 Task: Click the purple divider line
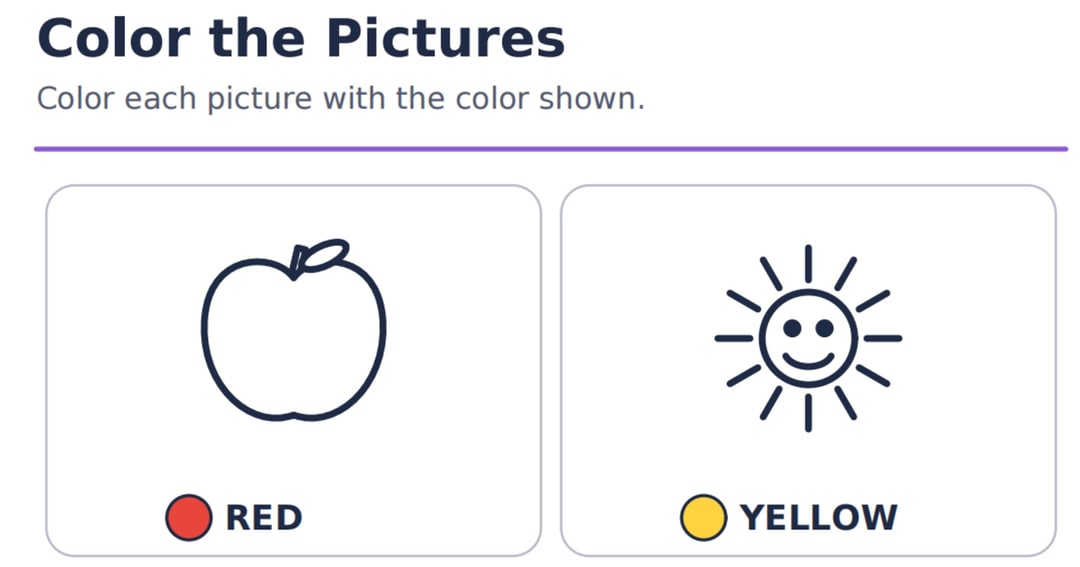click(x=551, y=149)
